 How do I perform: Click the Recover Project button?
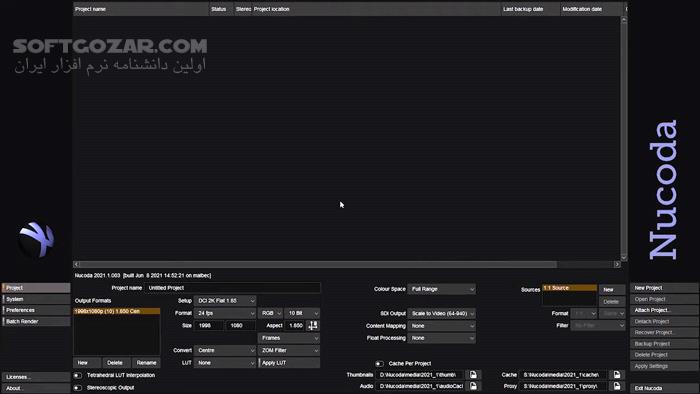pos(664,332)
